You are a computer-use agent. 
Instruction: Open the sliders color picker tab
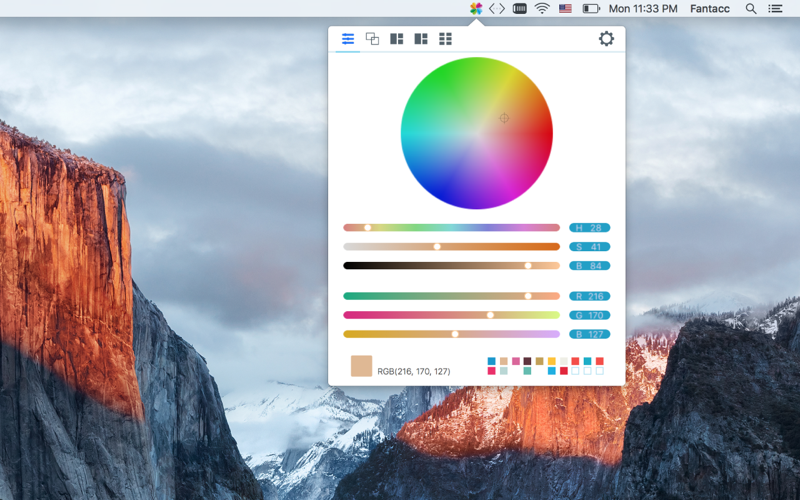pos(348,39)
